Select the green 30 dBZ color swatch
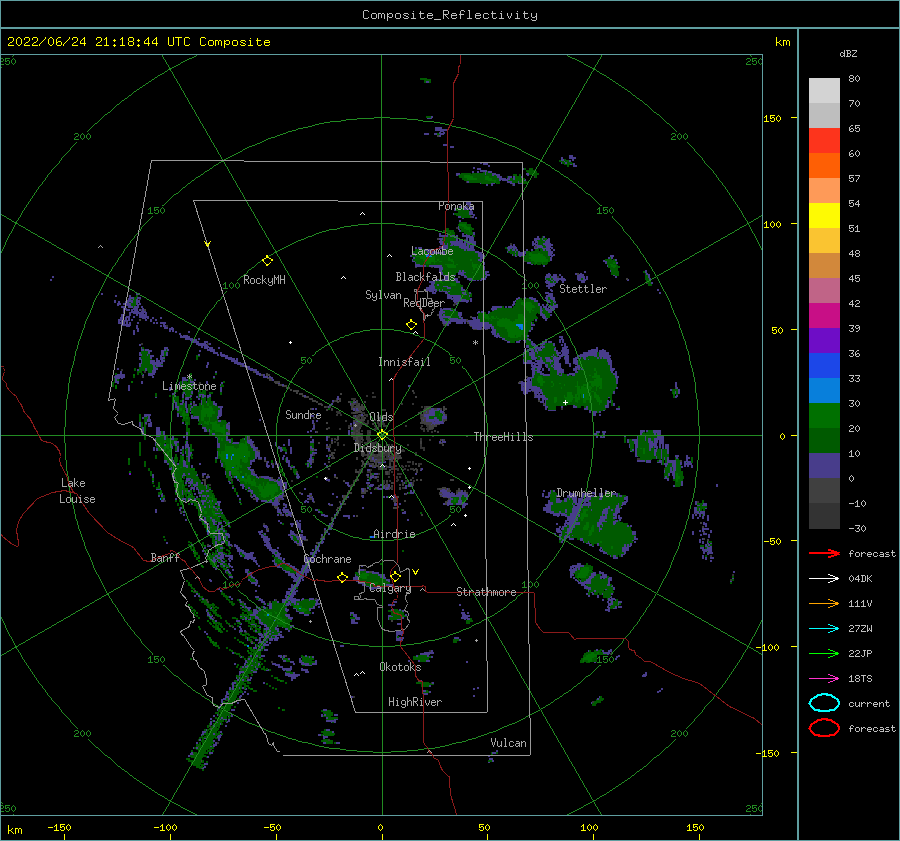The width and height of the screenshot is (900, 841). [824, 416]
